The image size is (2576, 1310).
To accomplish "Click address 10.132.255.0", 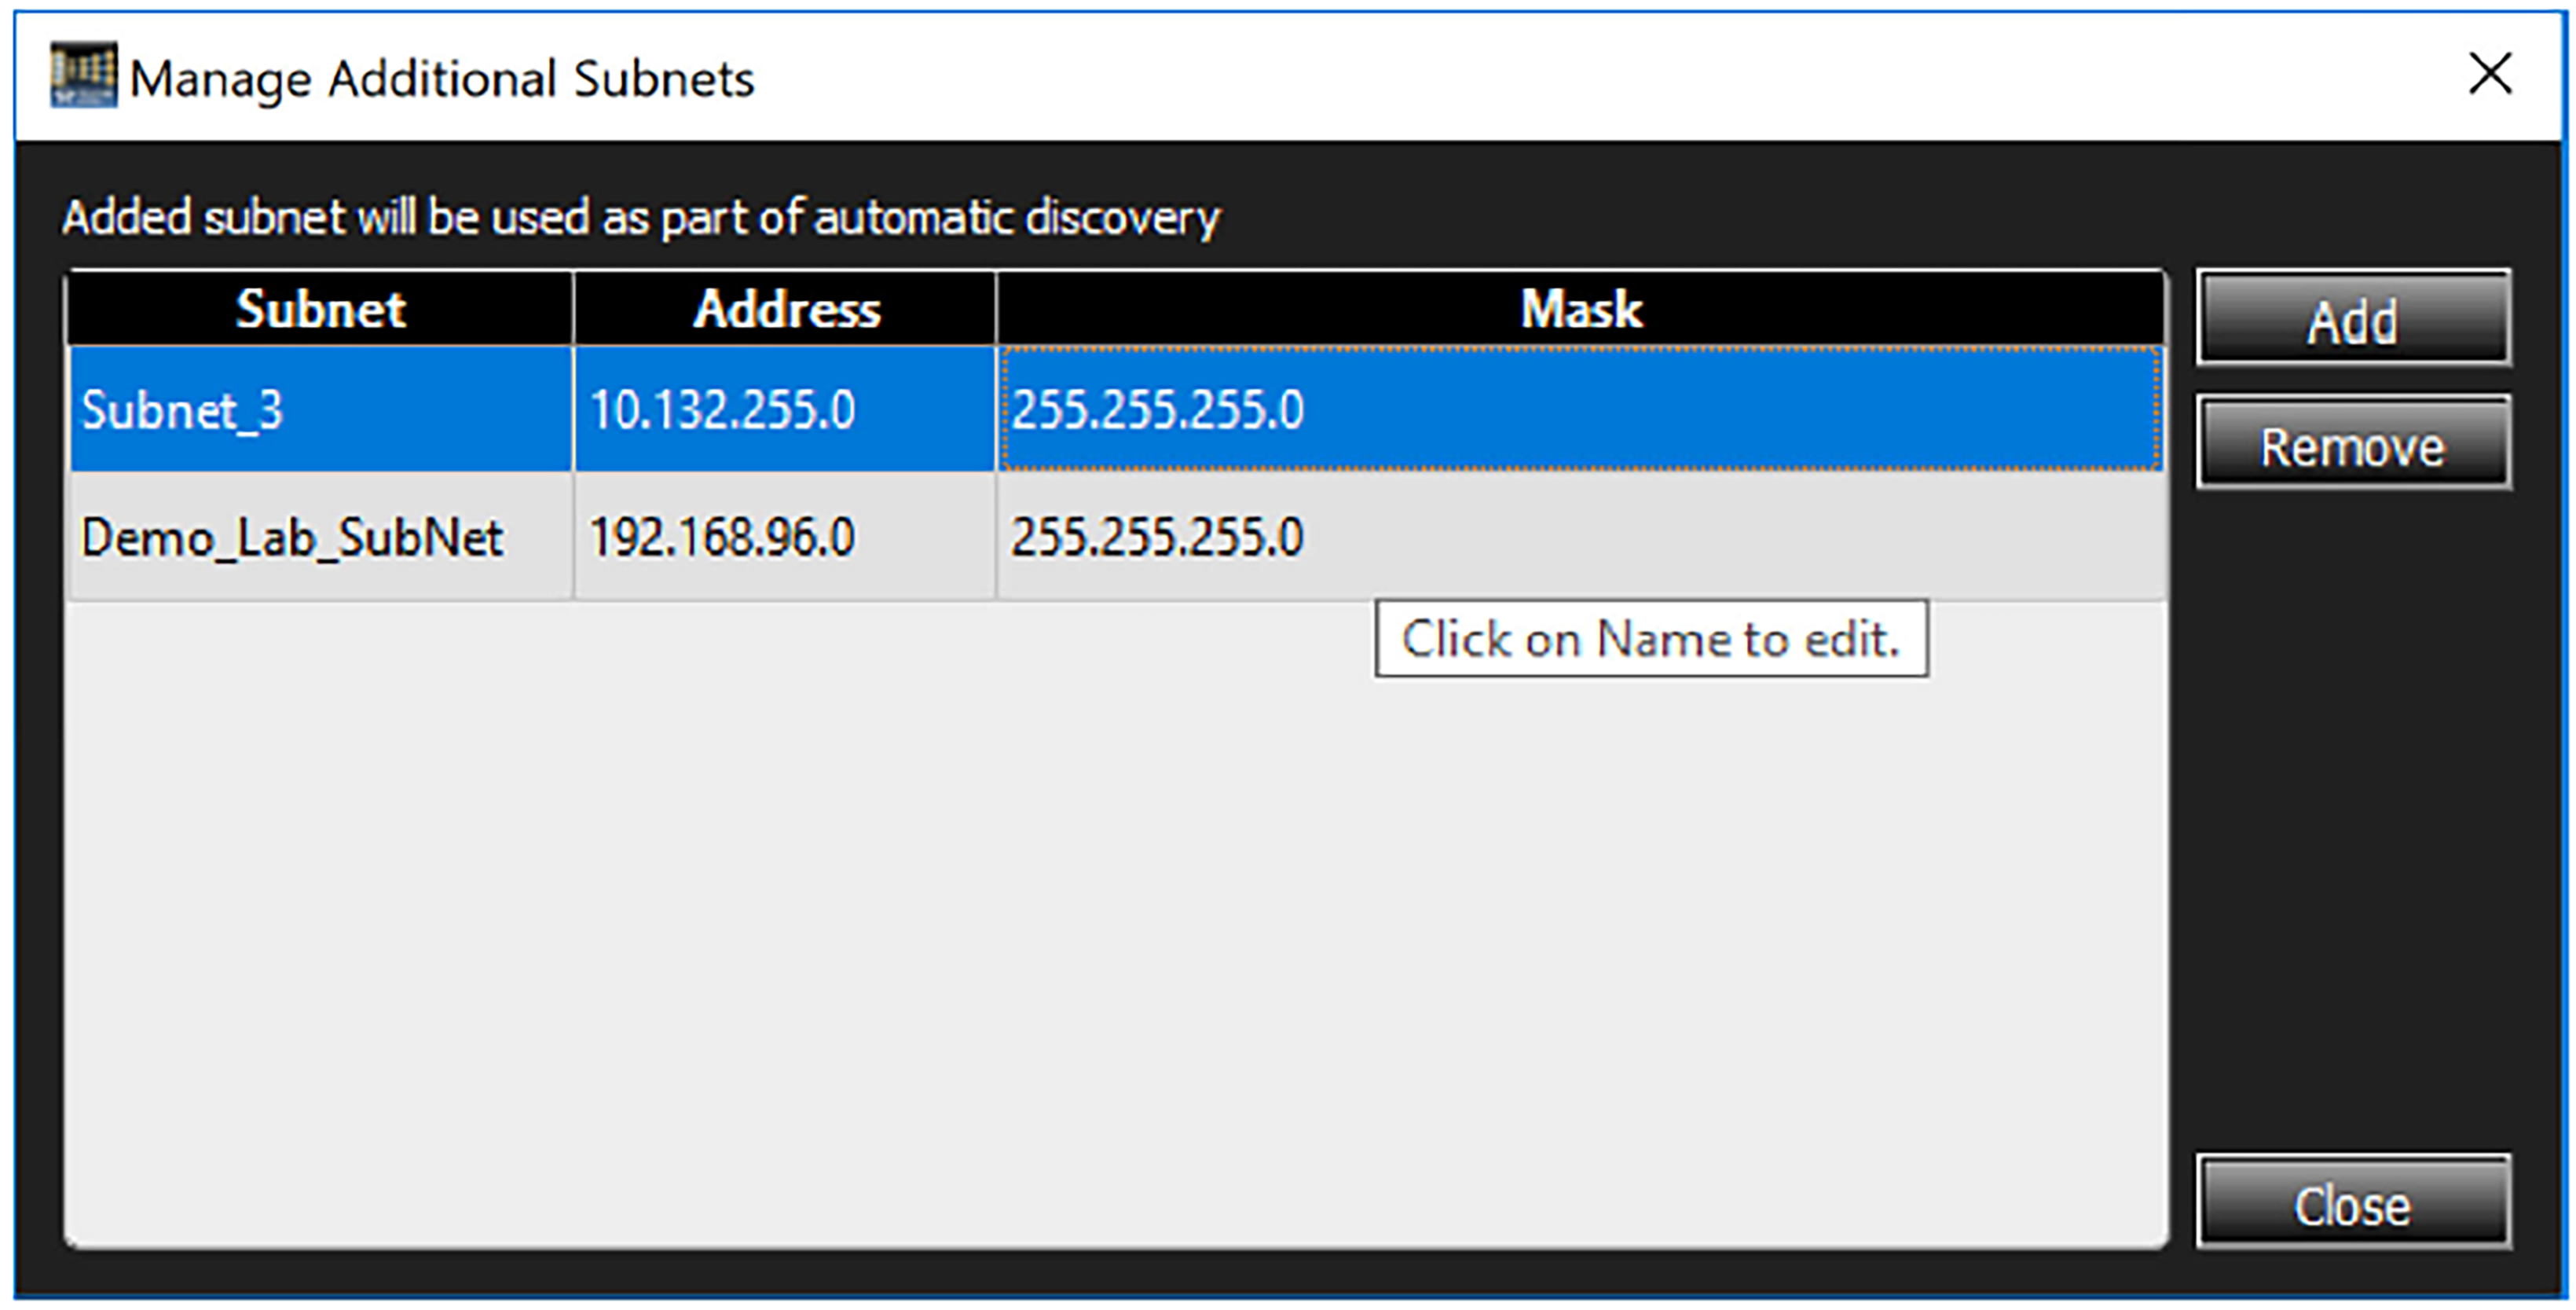I will 785,409.
